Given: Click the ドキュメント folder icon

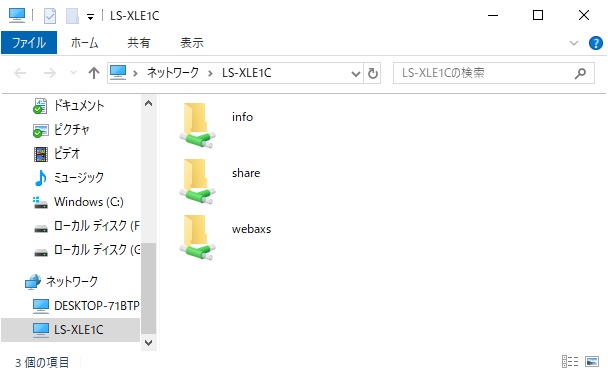Looking at the screenshot, I should pyautogui.click(x=40, y=106).
